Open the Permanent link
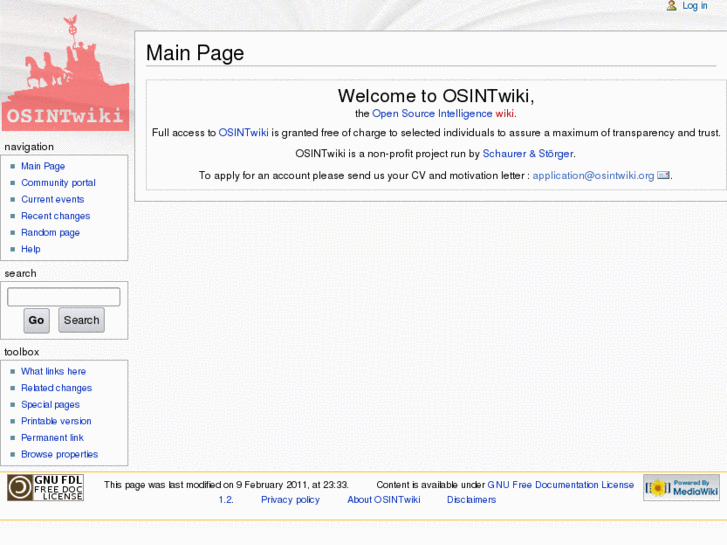 pos(52,438)
